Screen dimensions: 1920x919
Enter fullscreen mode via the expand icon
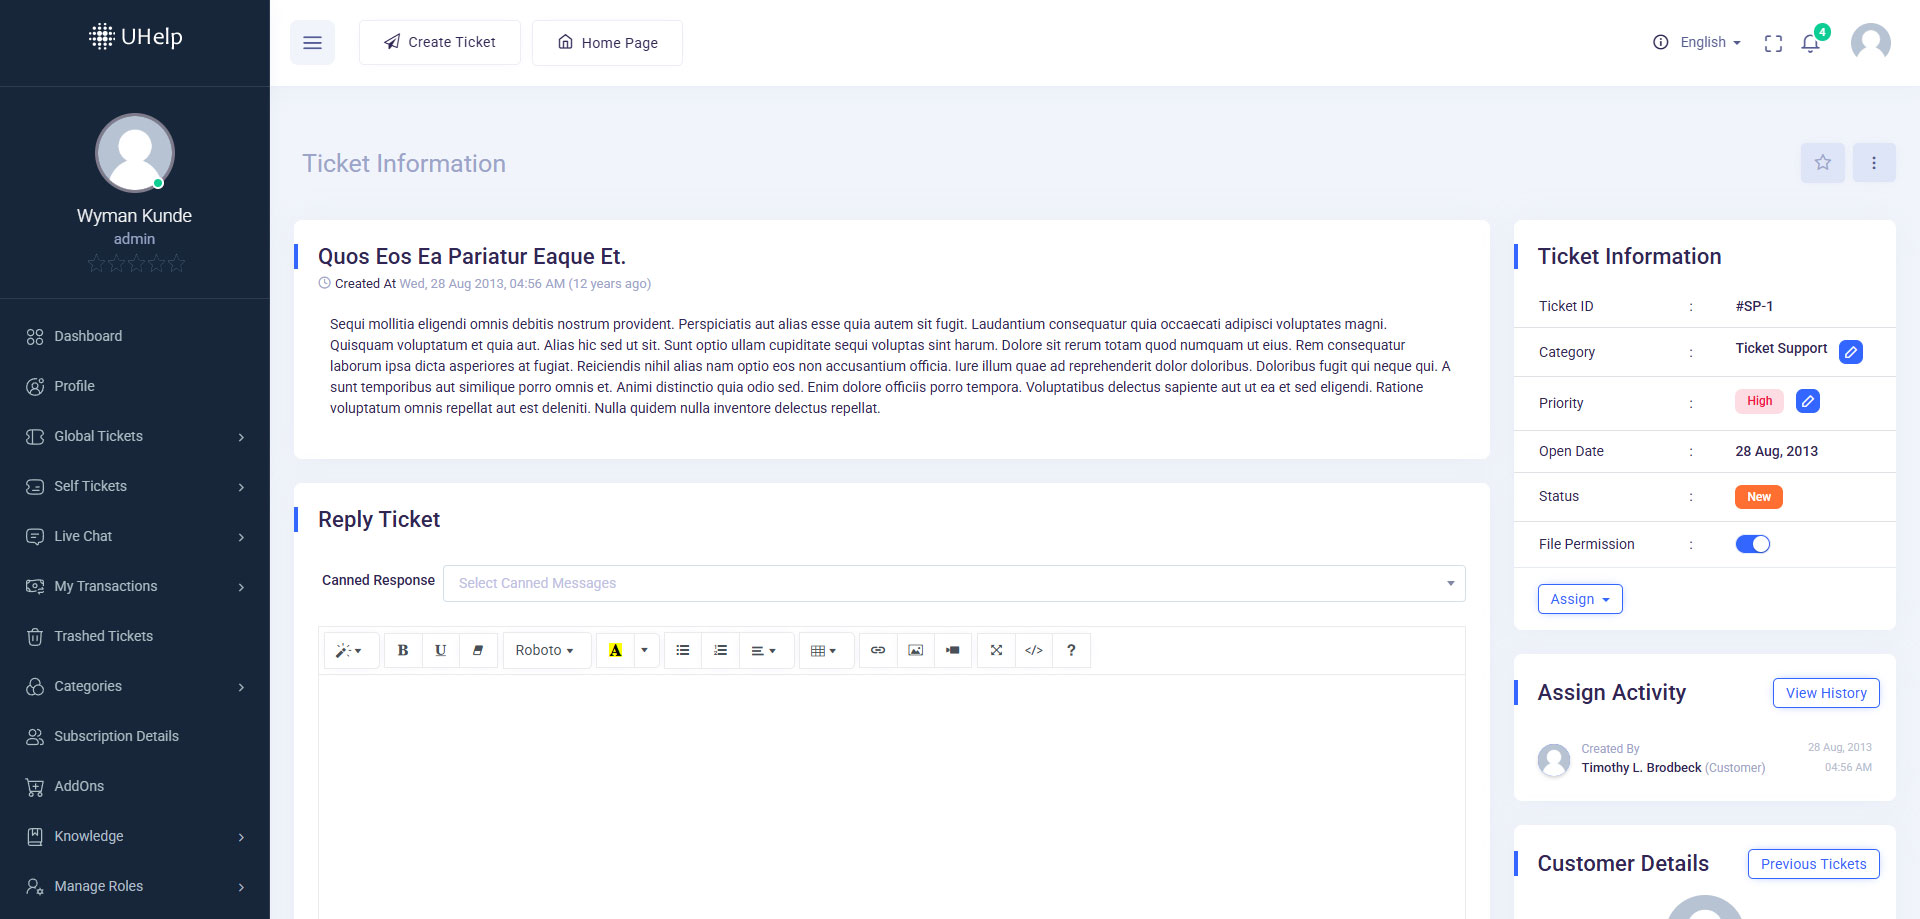(1773, 43)
